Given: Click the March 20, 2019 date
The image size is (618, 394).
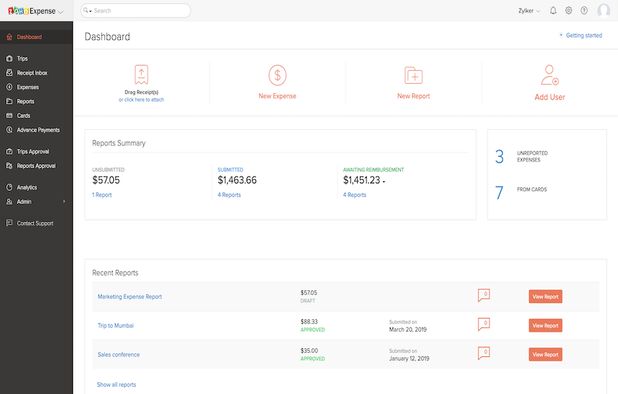Looking at the screenshot, I should click(x=408, y=329).
